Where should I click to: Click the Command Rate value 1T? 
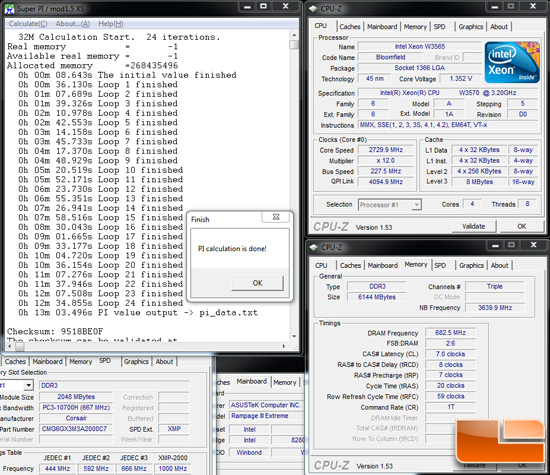click(450, 407)
